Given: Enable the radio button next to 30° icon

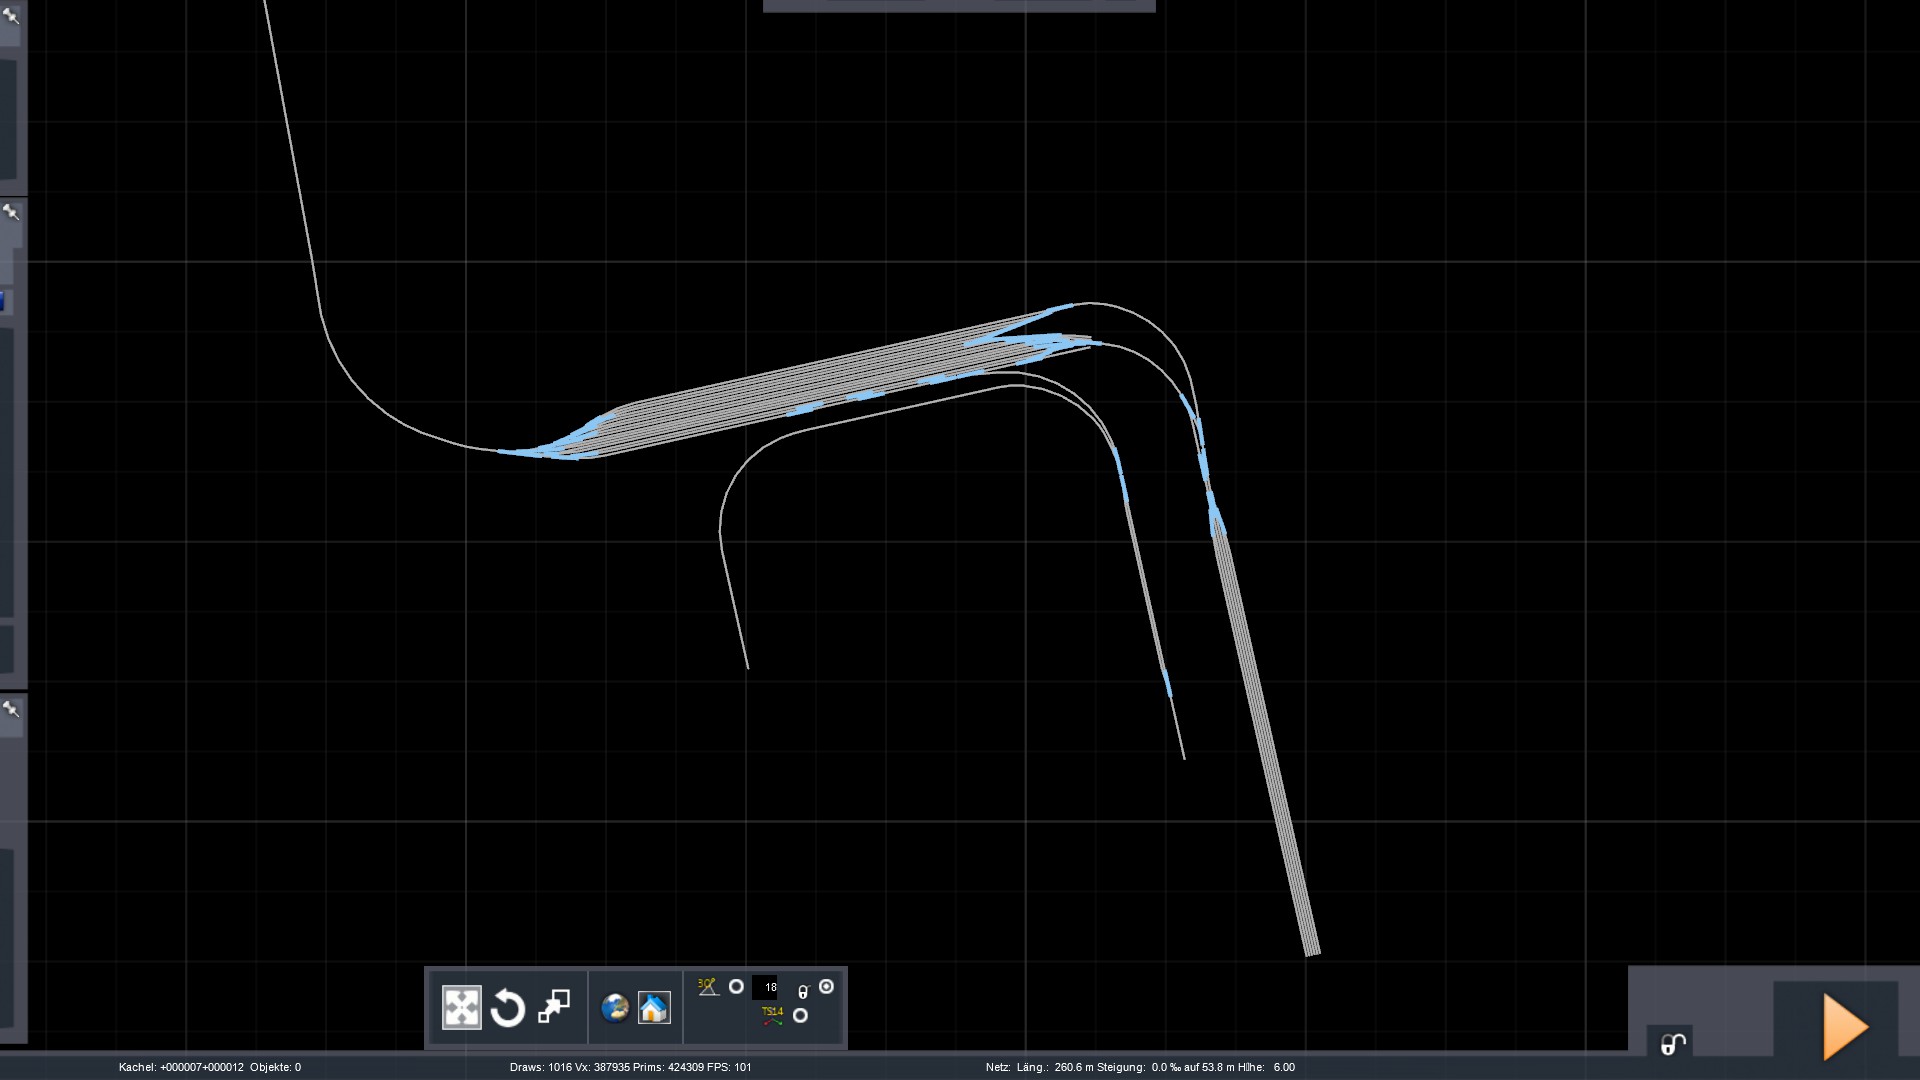Looking at the screenshot, I should tap(736, 987).
